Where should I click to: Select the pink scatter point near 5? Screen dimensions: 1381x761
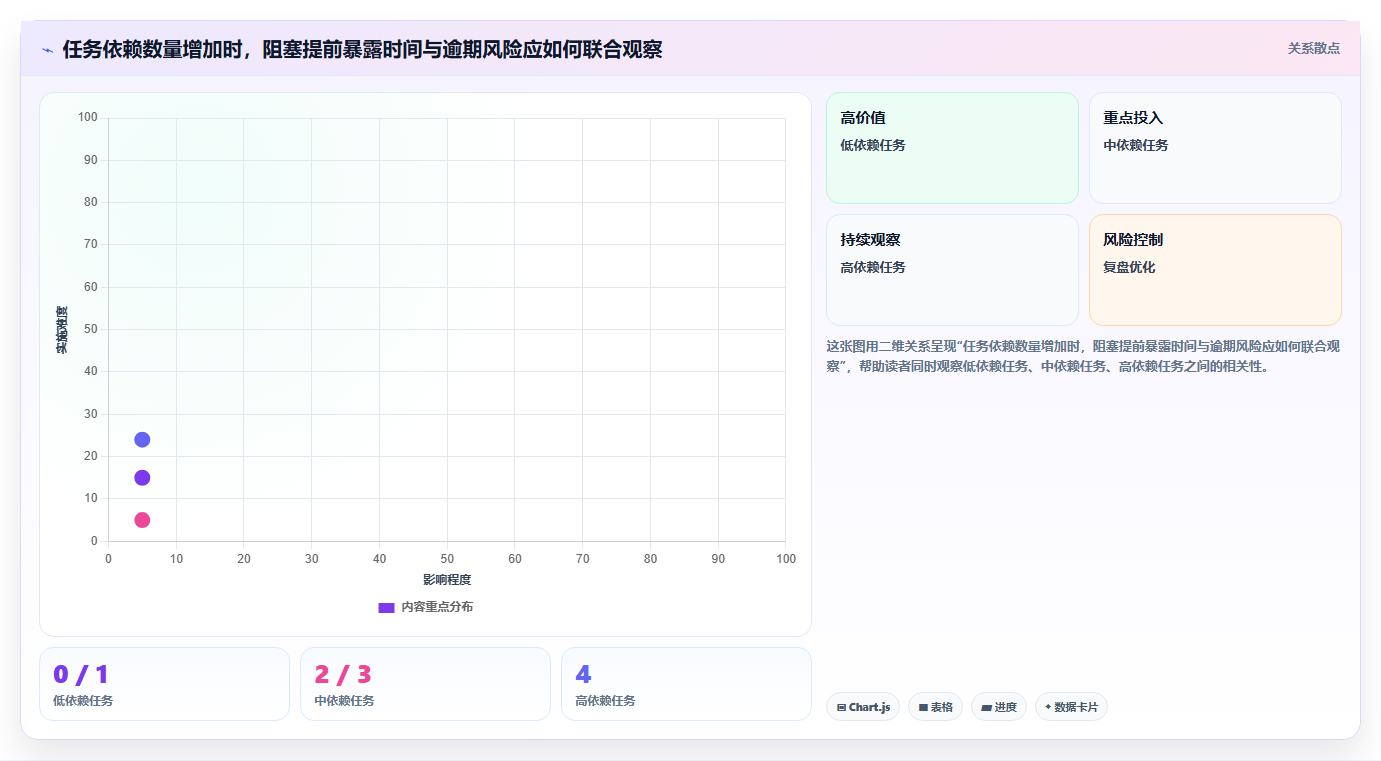(142, 520)
